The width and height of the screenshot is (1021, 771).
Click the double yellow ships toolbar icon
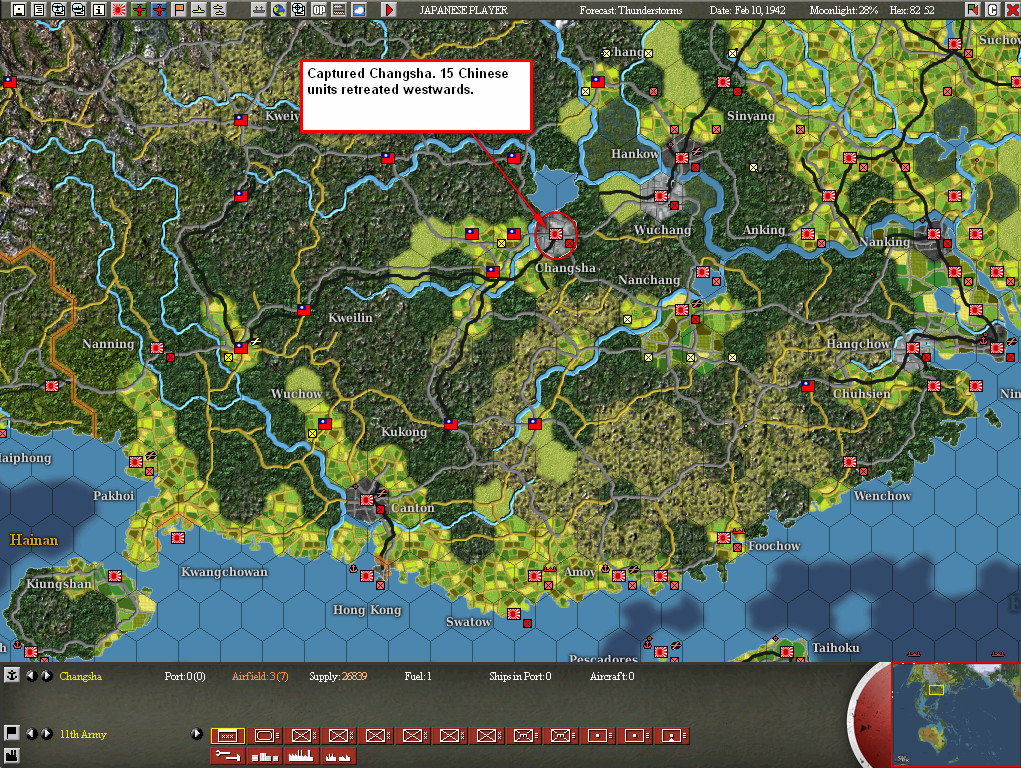219,10
